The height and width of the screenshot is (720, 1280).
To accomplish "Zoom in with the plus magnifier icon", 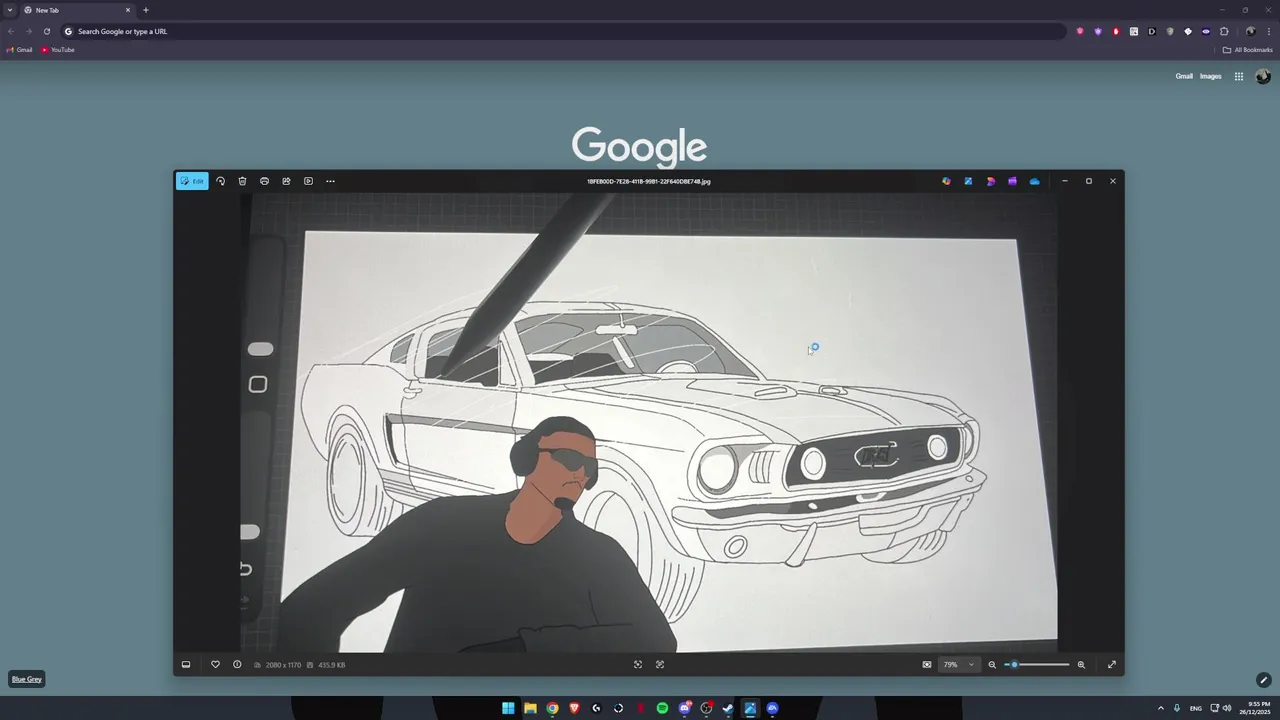I will 1081,664.
